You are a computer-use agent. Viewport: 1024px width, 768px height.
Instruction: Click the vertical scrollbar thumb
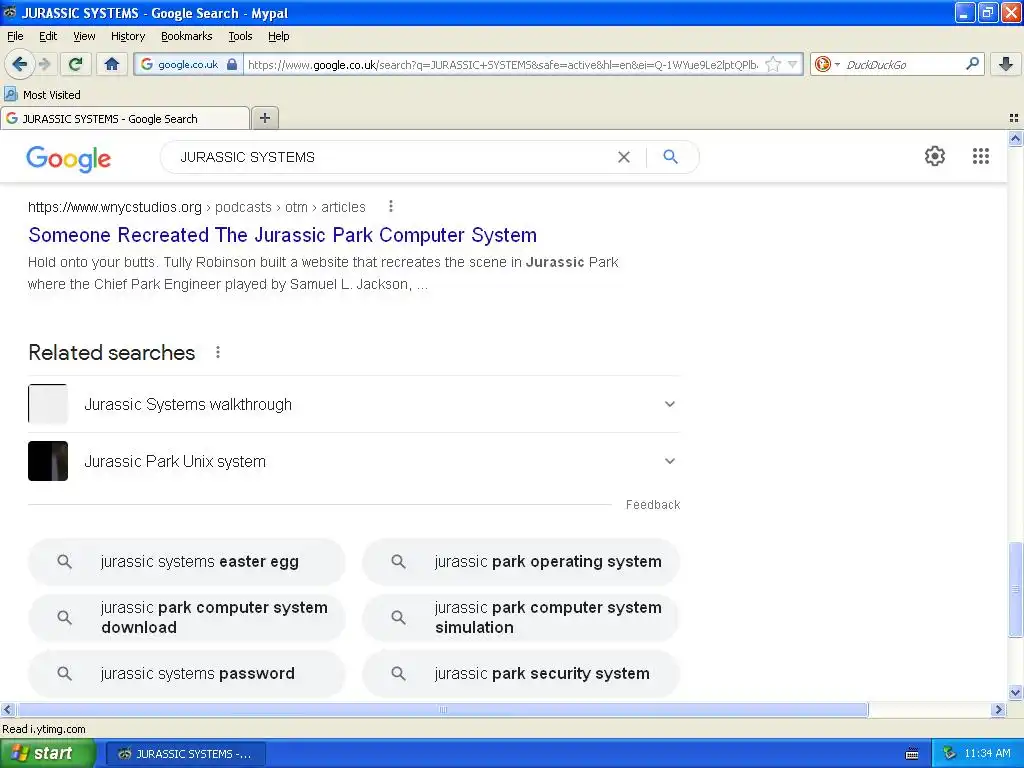pyautogui.click(x=1015, y=589)
